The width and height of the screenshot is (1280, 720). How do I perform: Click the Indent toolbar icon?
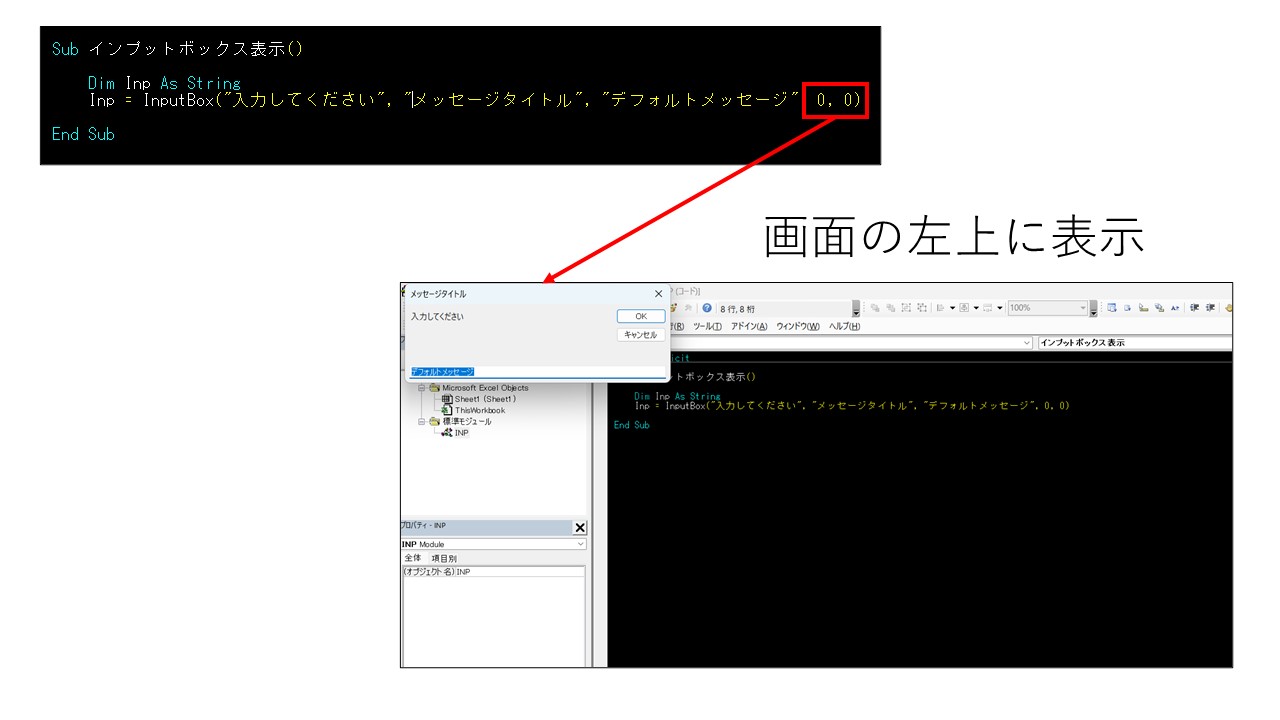coord(1194,308)
